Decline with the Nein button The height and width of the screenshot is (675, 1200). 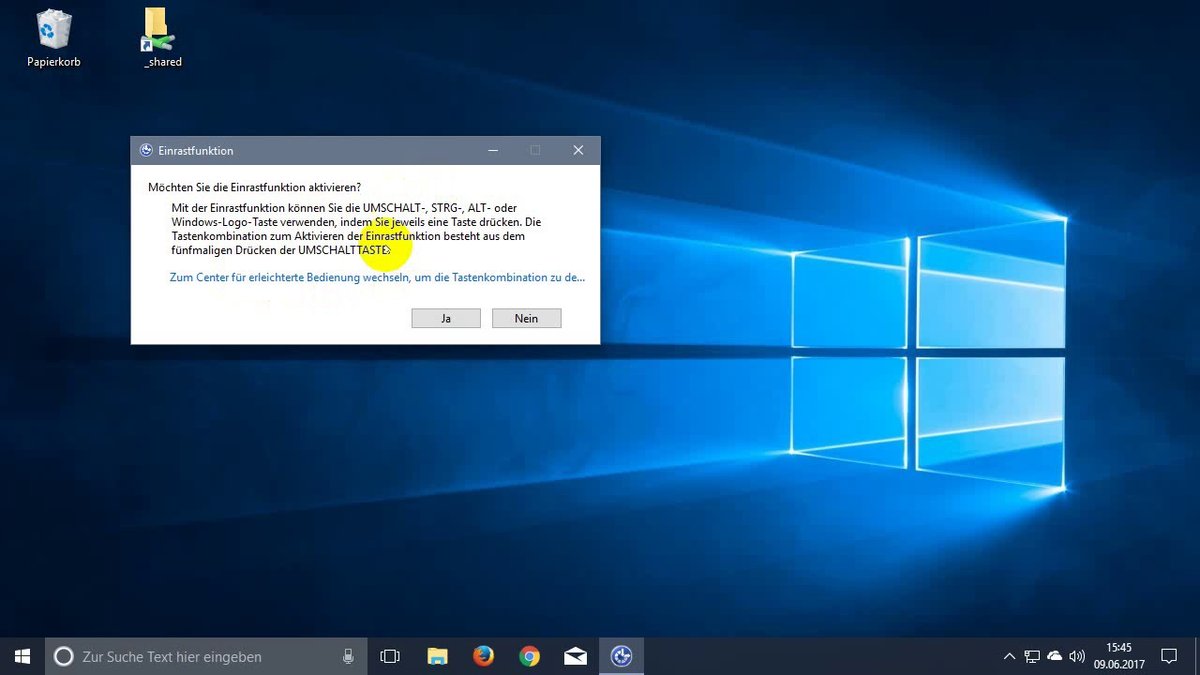pyautogui.click(x=526, y=317)
